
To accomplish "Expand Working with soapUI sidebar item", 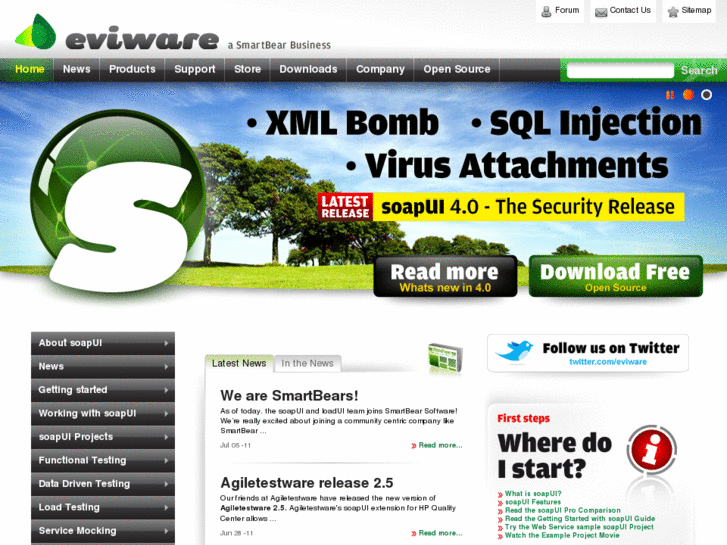I will 103,413.
